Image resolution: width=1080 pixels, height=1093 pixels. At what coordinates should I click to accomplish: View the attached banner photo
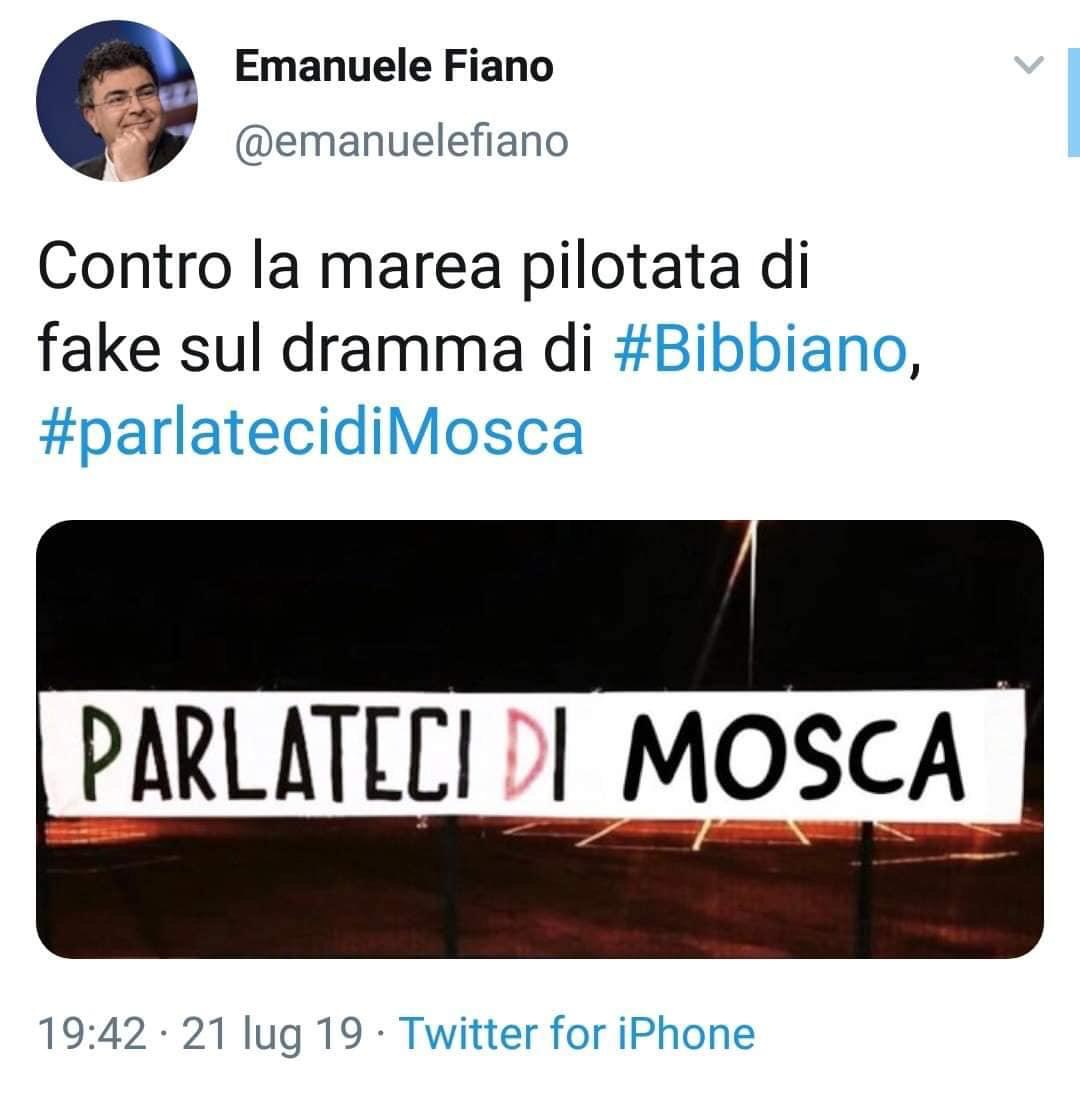tap(540, 739)
